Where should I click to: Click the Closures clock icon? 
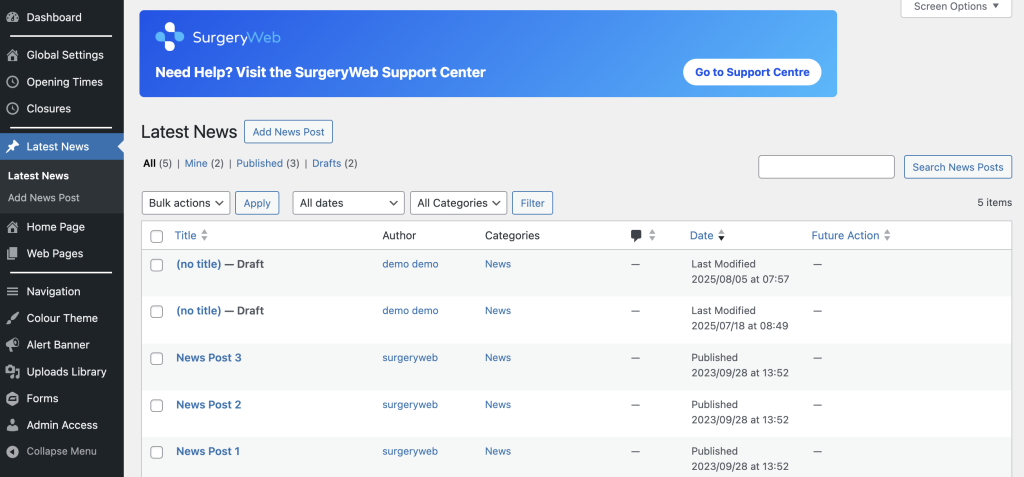(x=12, y=109)
